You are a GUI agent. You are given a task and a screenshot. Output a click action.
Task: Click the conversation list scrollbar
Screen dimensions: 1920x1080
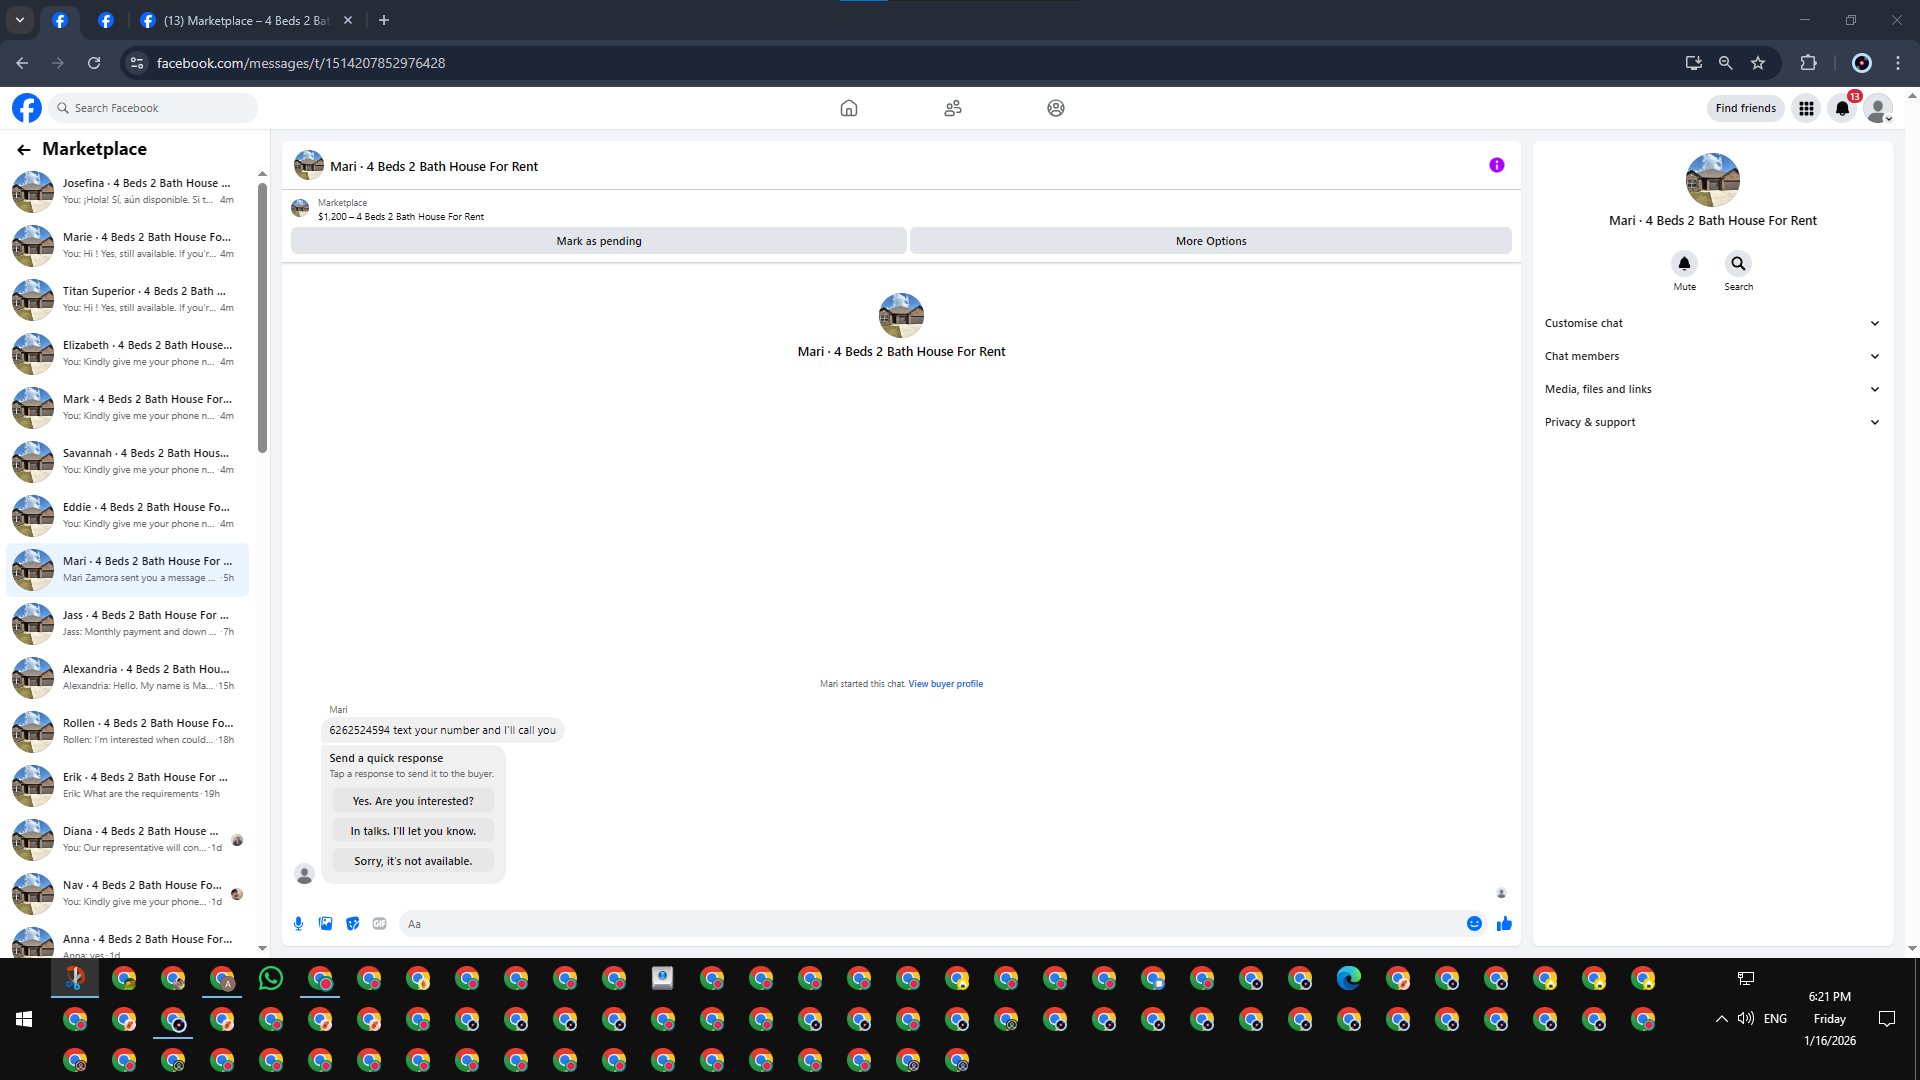pyautogui.click(x=262, y=320)
